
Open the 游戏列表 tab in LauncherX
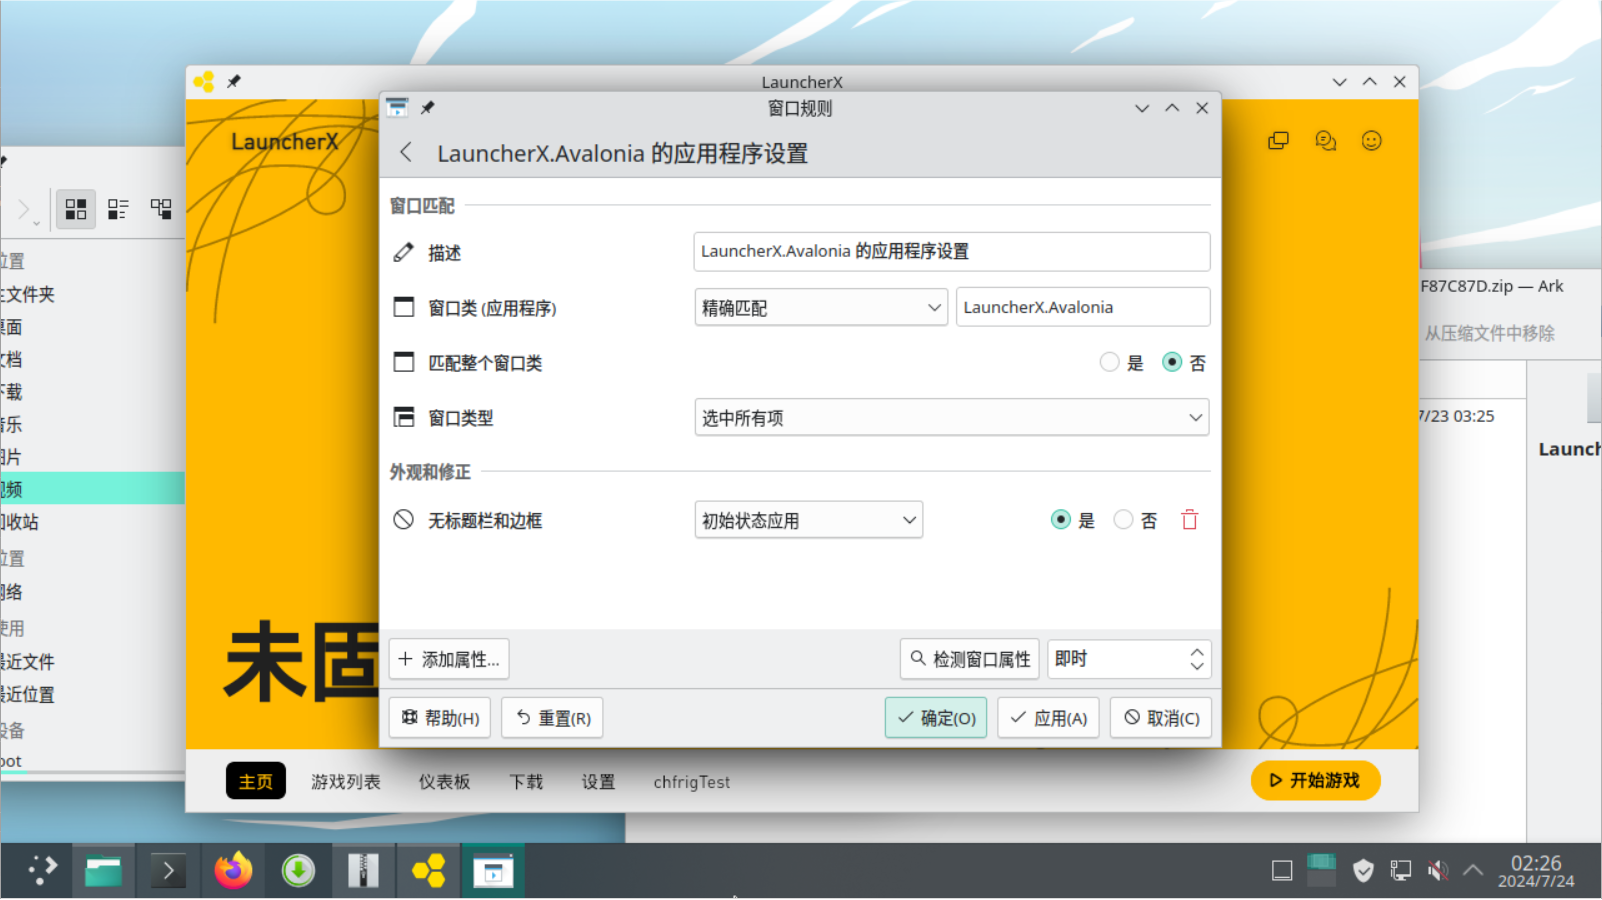[346, 782]
